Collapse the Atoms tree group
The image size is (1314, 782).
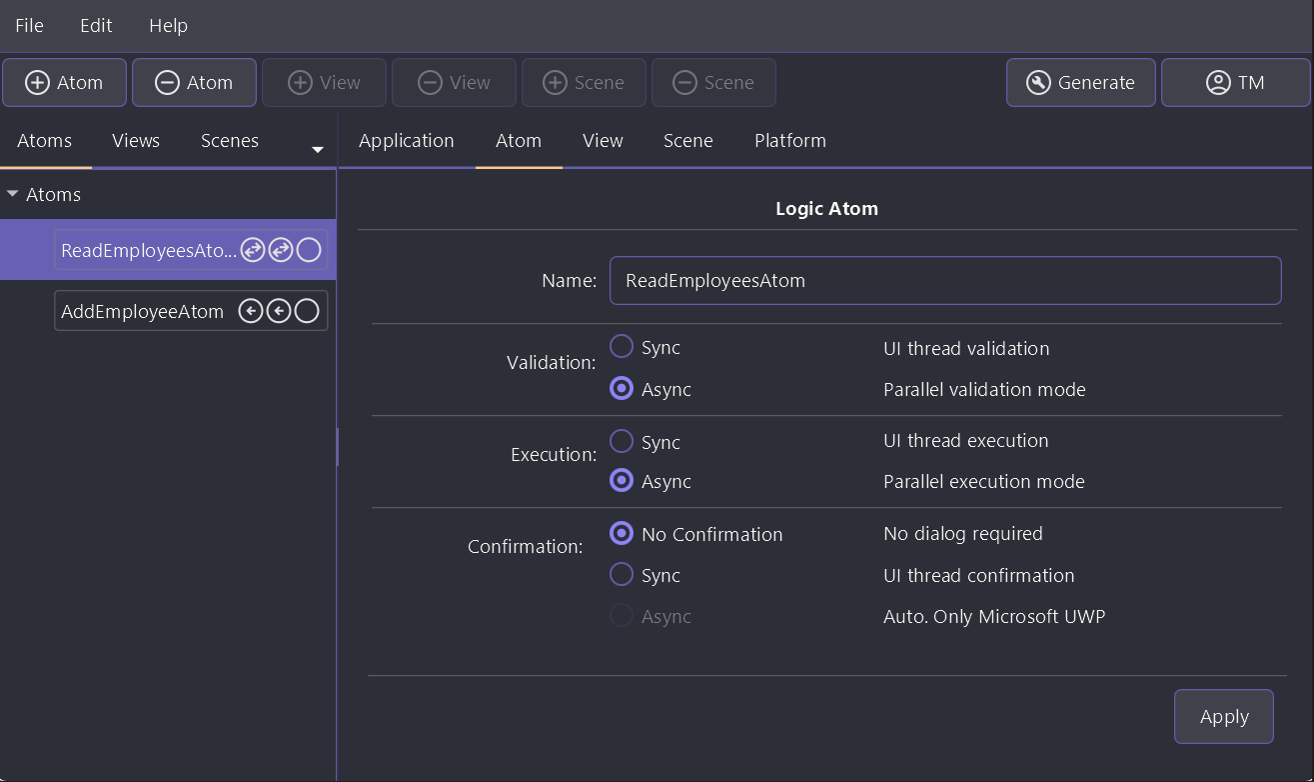[x=13, y=194]
